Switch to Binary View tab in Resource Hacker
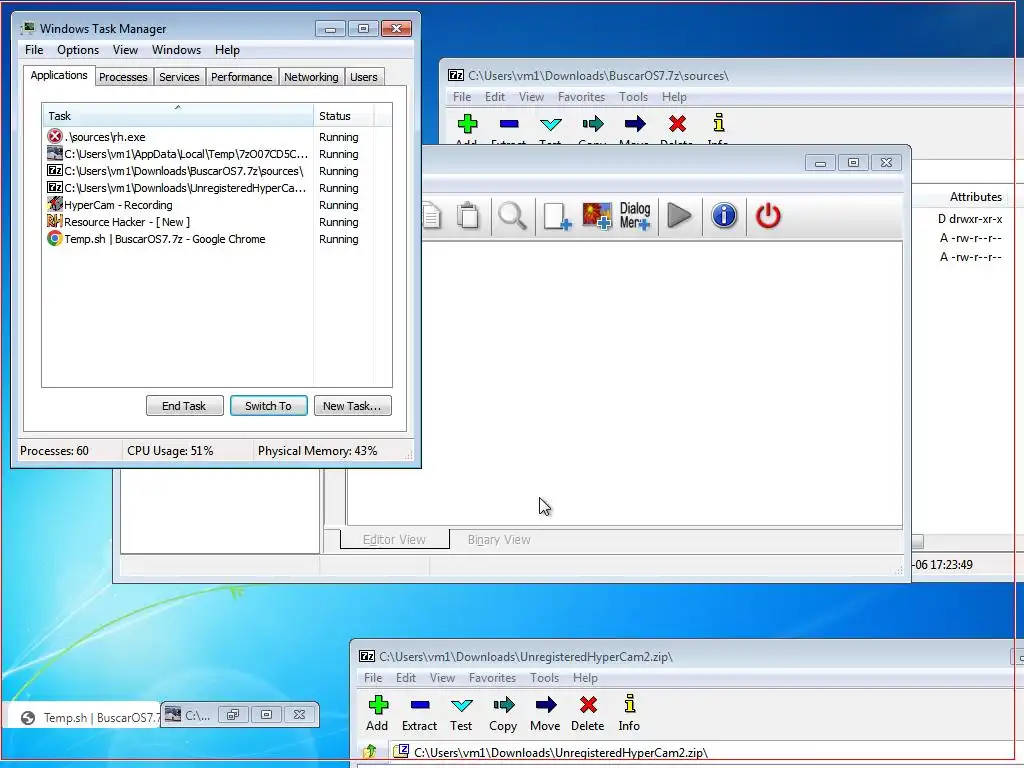Screen dimensions: 1024x768 point(499,539)
